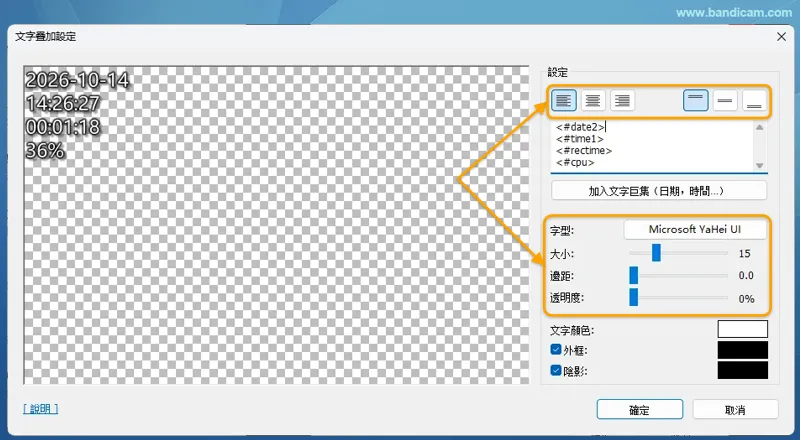This screenshot has height=440, width=800.
Task: Click the text box scroll down arrow
Action: coord(760,165)
